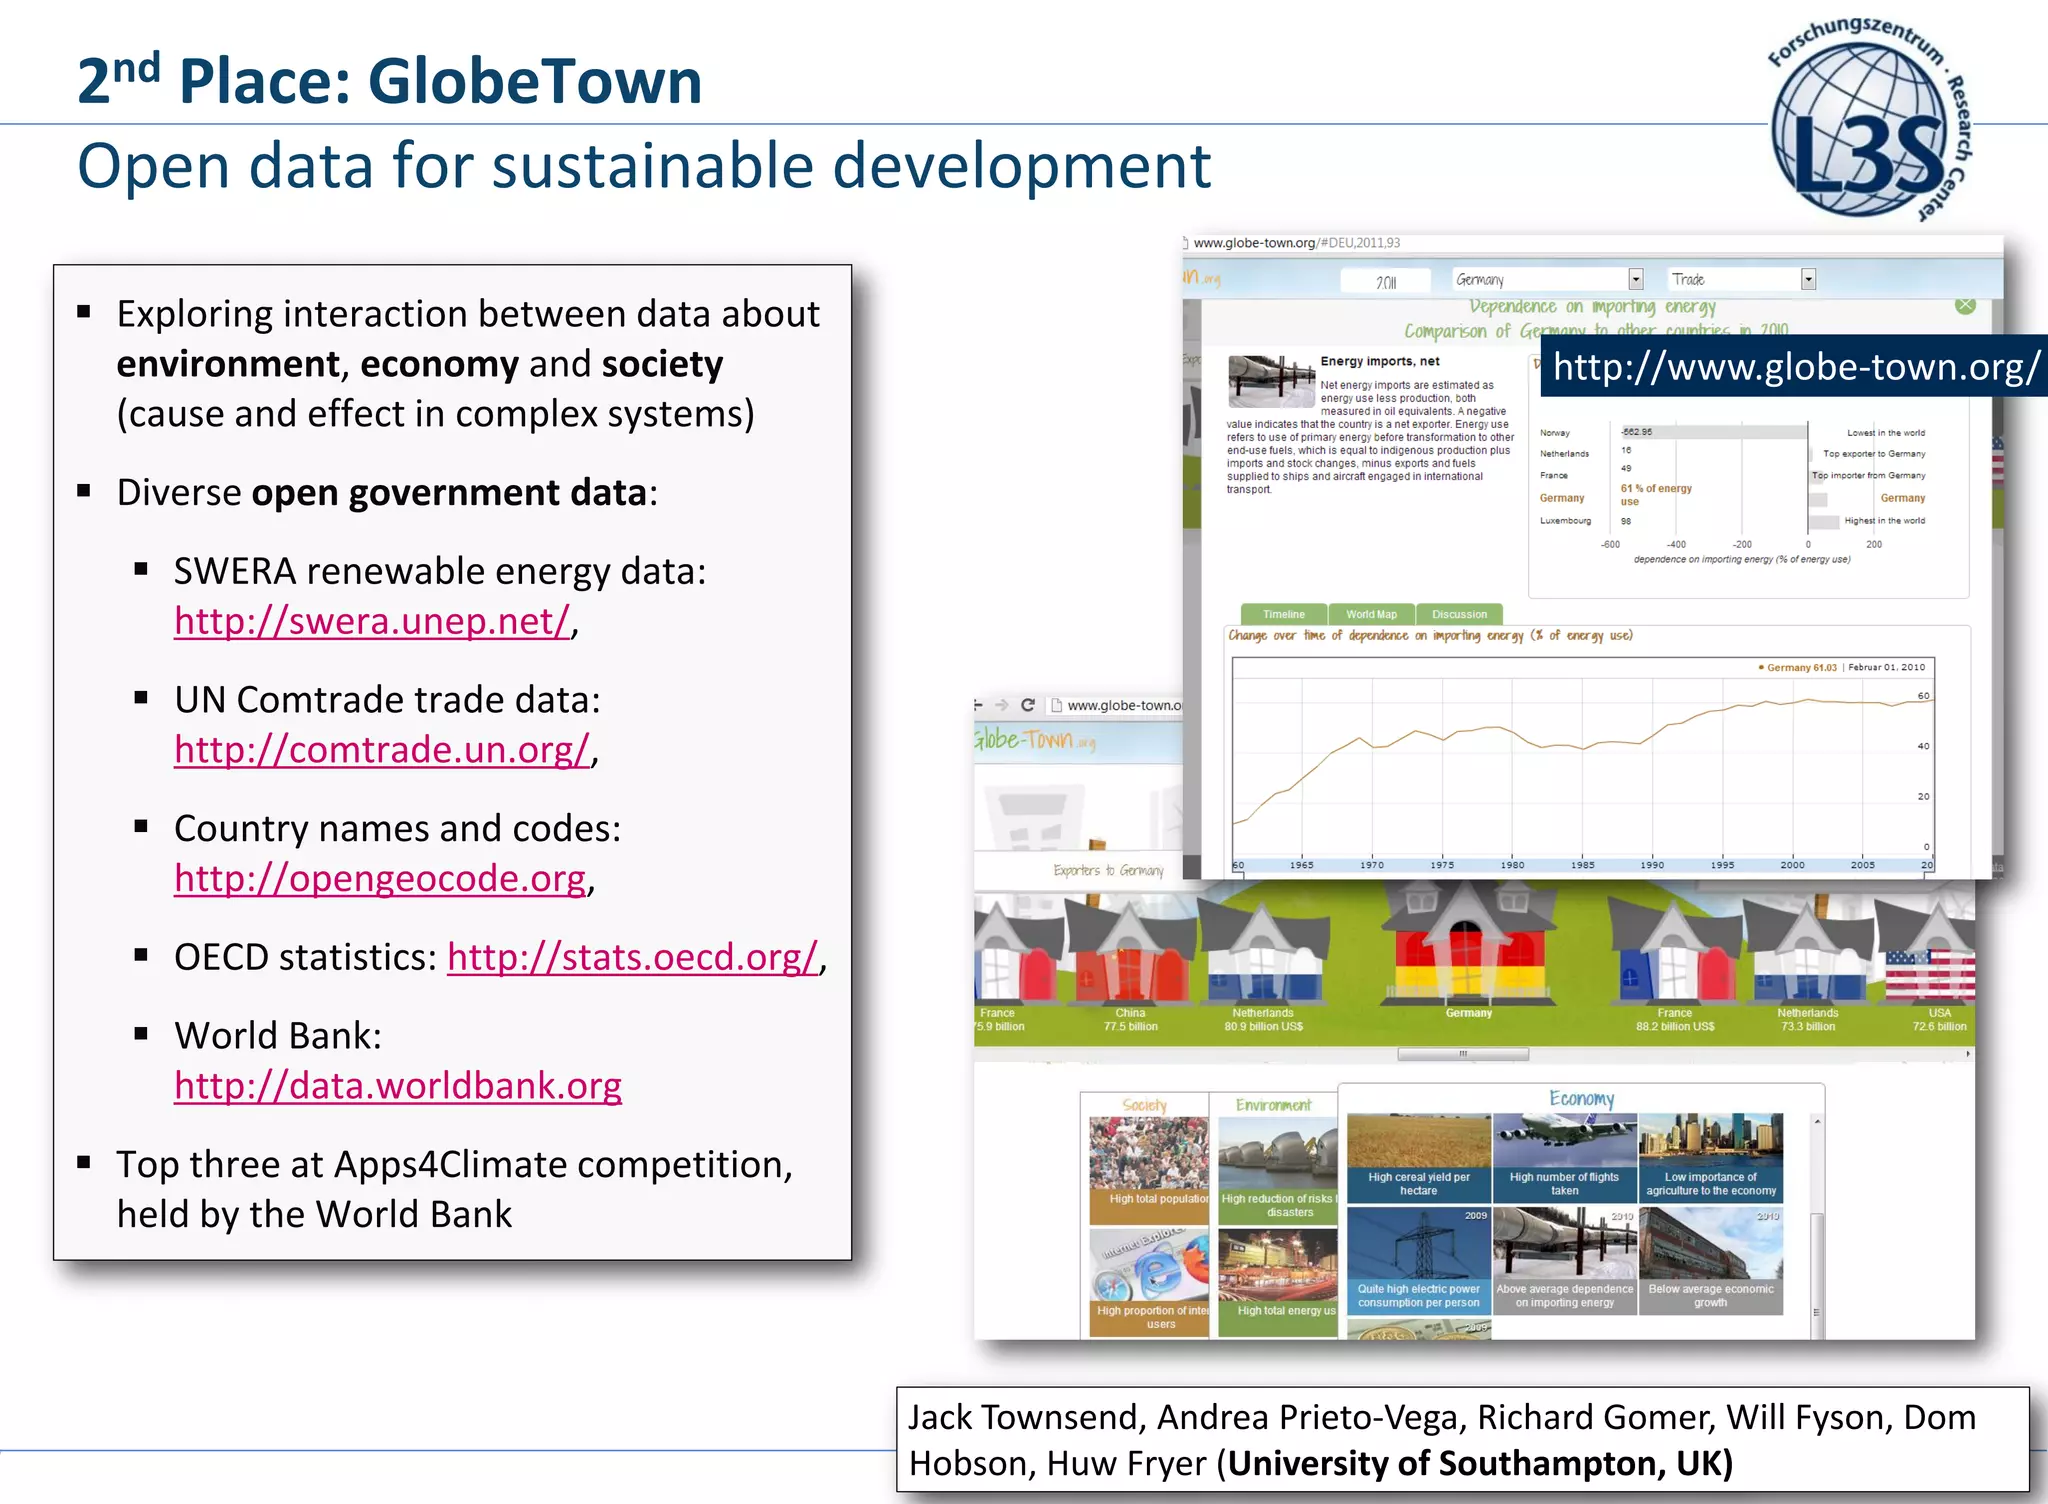The width and height of the screenshot is (2048, 1504).
Task: Switch to the World Map tab
Action: click(x=1371, y=614)
